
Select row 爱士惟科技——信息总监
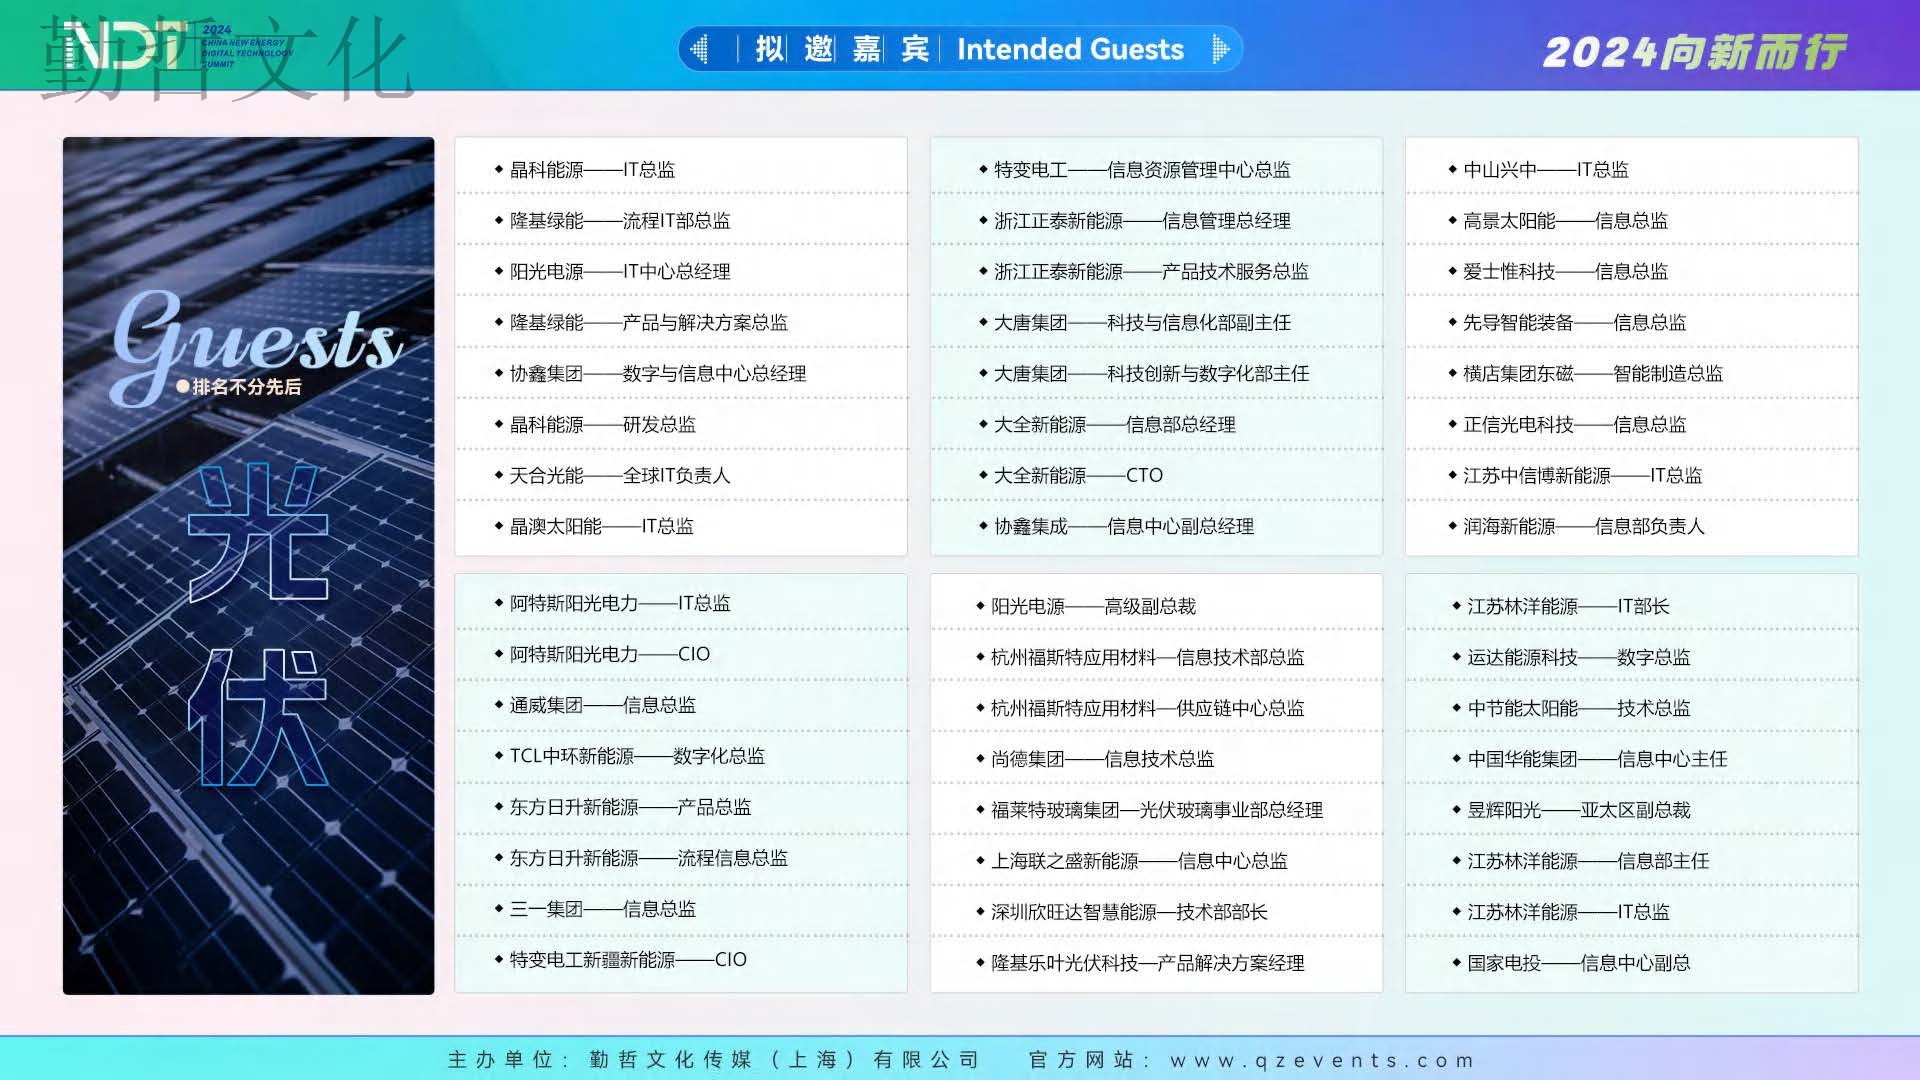pos(1632,272)
